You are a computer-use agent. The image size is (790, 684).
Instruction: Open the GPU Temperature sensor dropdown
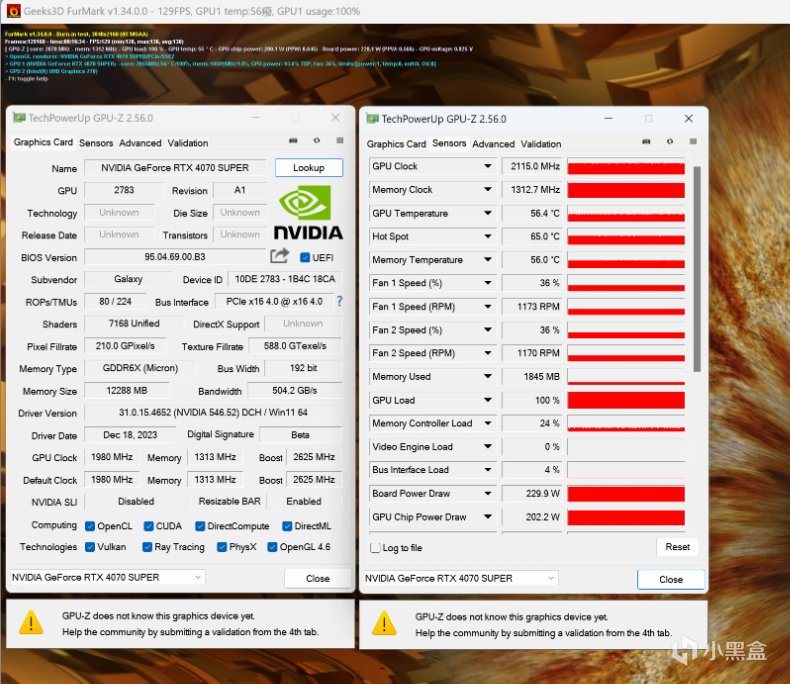point(488,213)
